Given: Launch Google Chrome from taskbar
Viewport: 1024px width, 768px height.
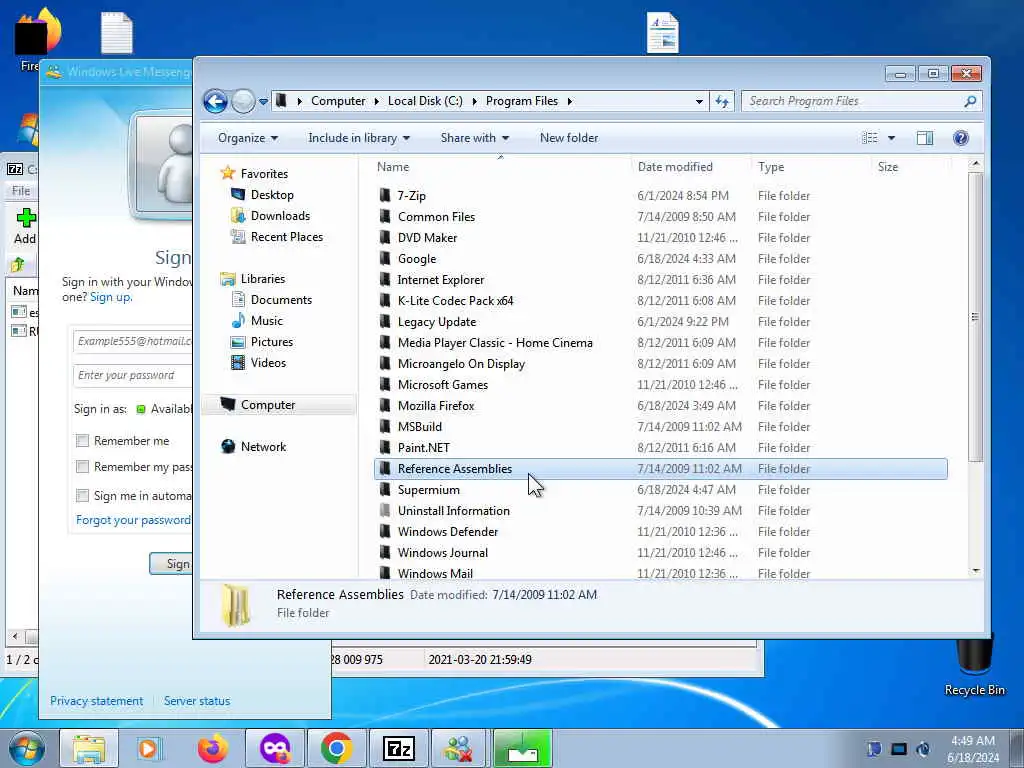Looking at the screenshot, I should tap(337, 748).
